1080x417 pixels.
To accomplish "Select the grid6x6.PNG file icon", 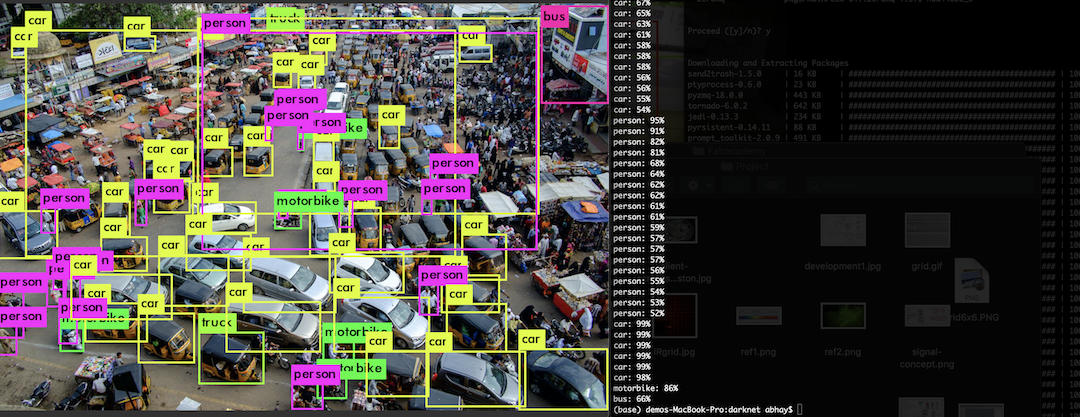I will [971, 281].
